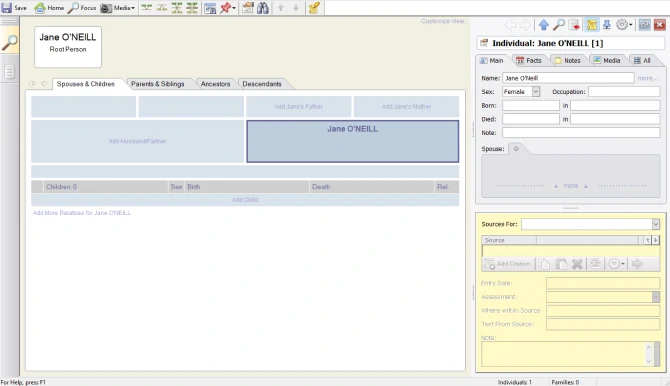Click the back arrow in property panel
Viewport: 670px width, 386px height.
pyautogui.click(x=510, y=25)
